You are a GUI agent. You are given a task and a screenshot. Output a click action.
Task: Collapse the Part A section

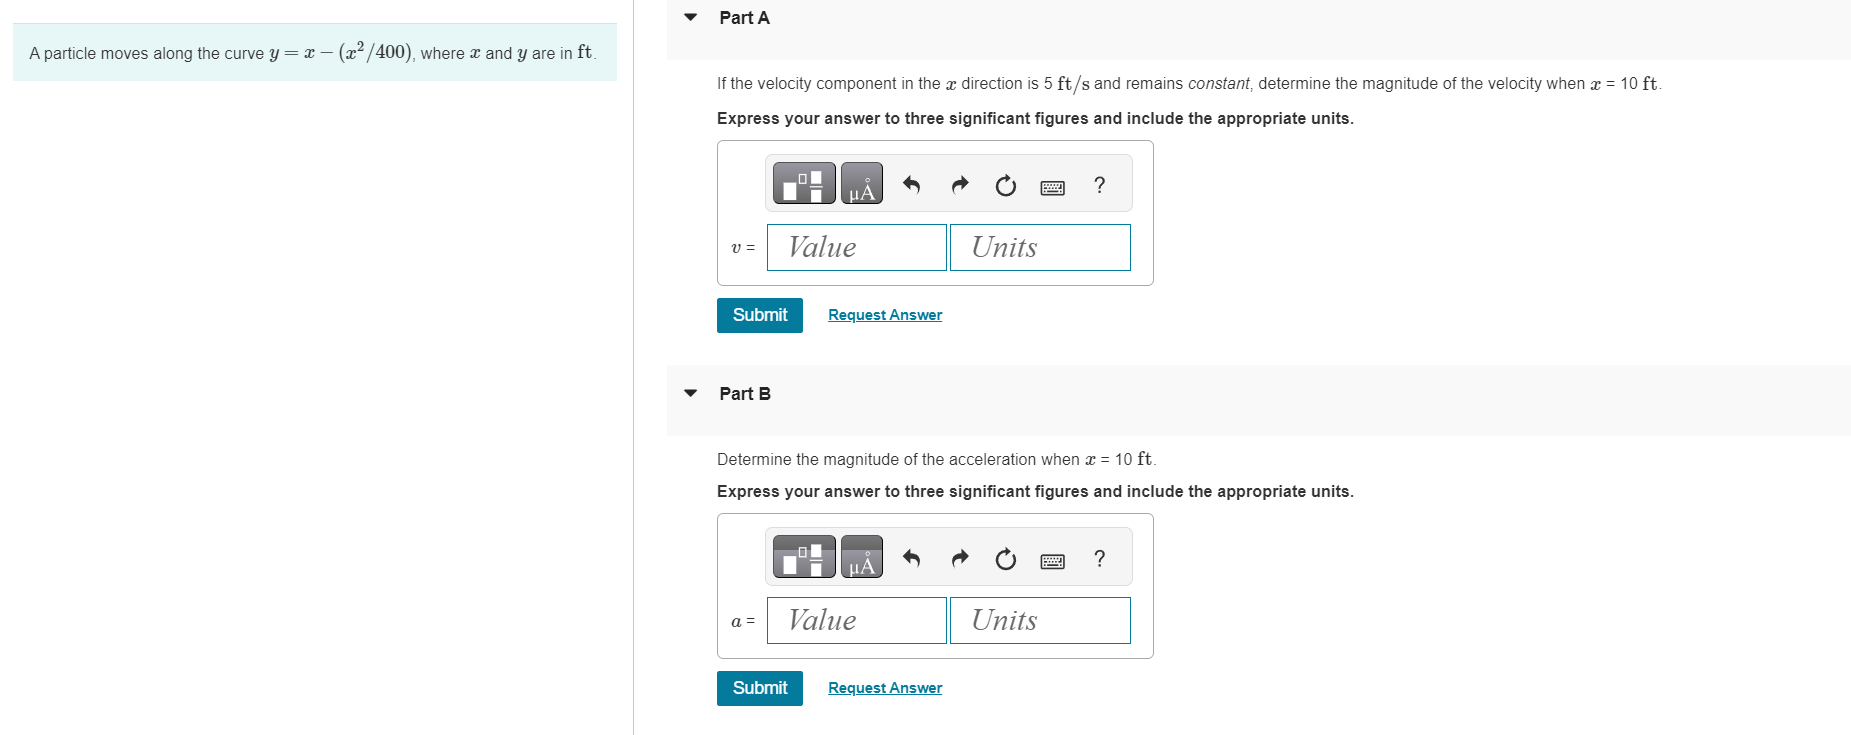click(689, 17)
